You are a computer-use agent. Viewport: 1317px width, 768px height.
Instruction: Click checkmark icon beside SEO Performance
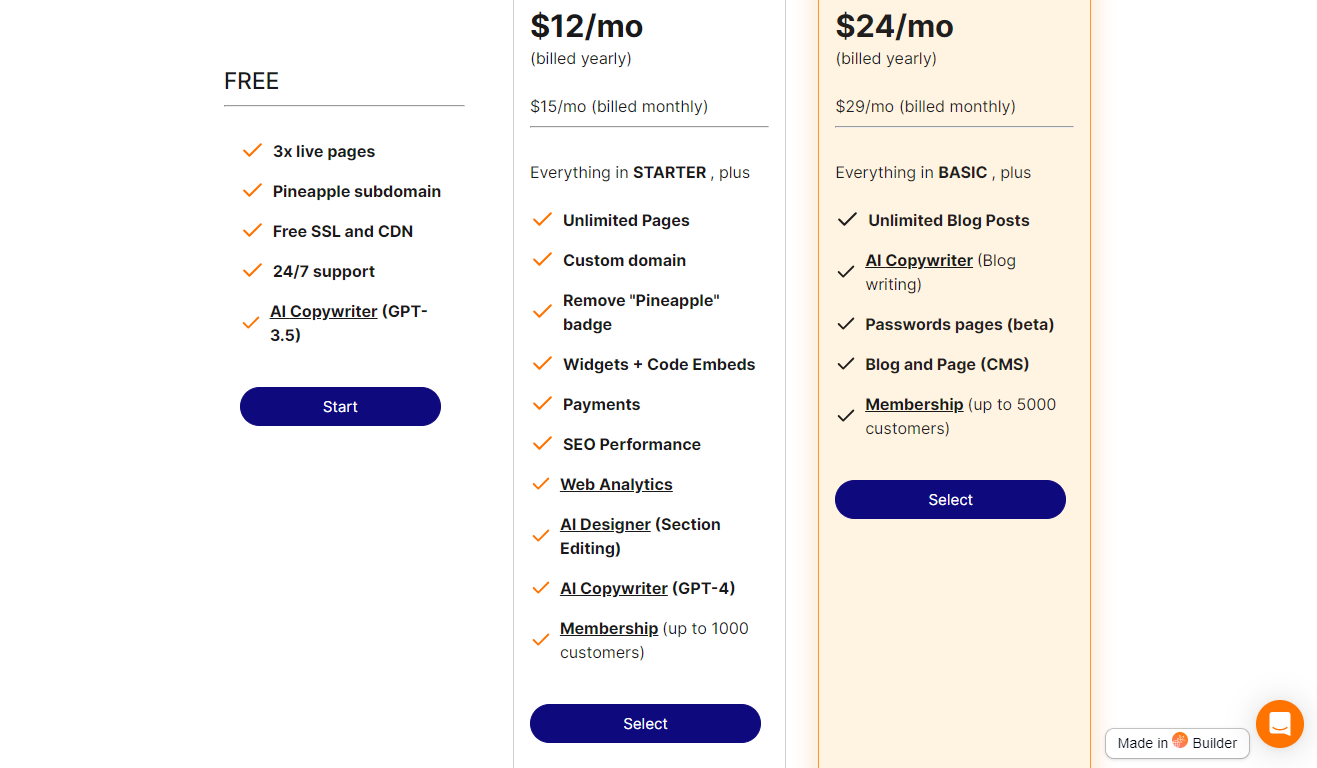point(542,444)
